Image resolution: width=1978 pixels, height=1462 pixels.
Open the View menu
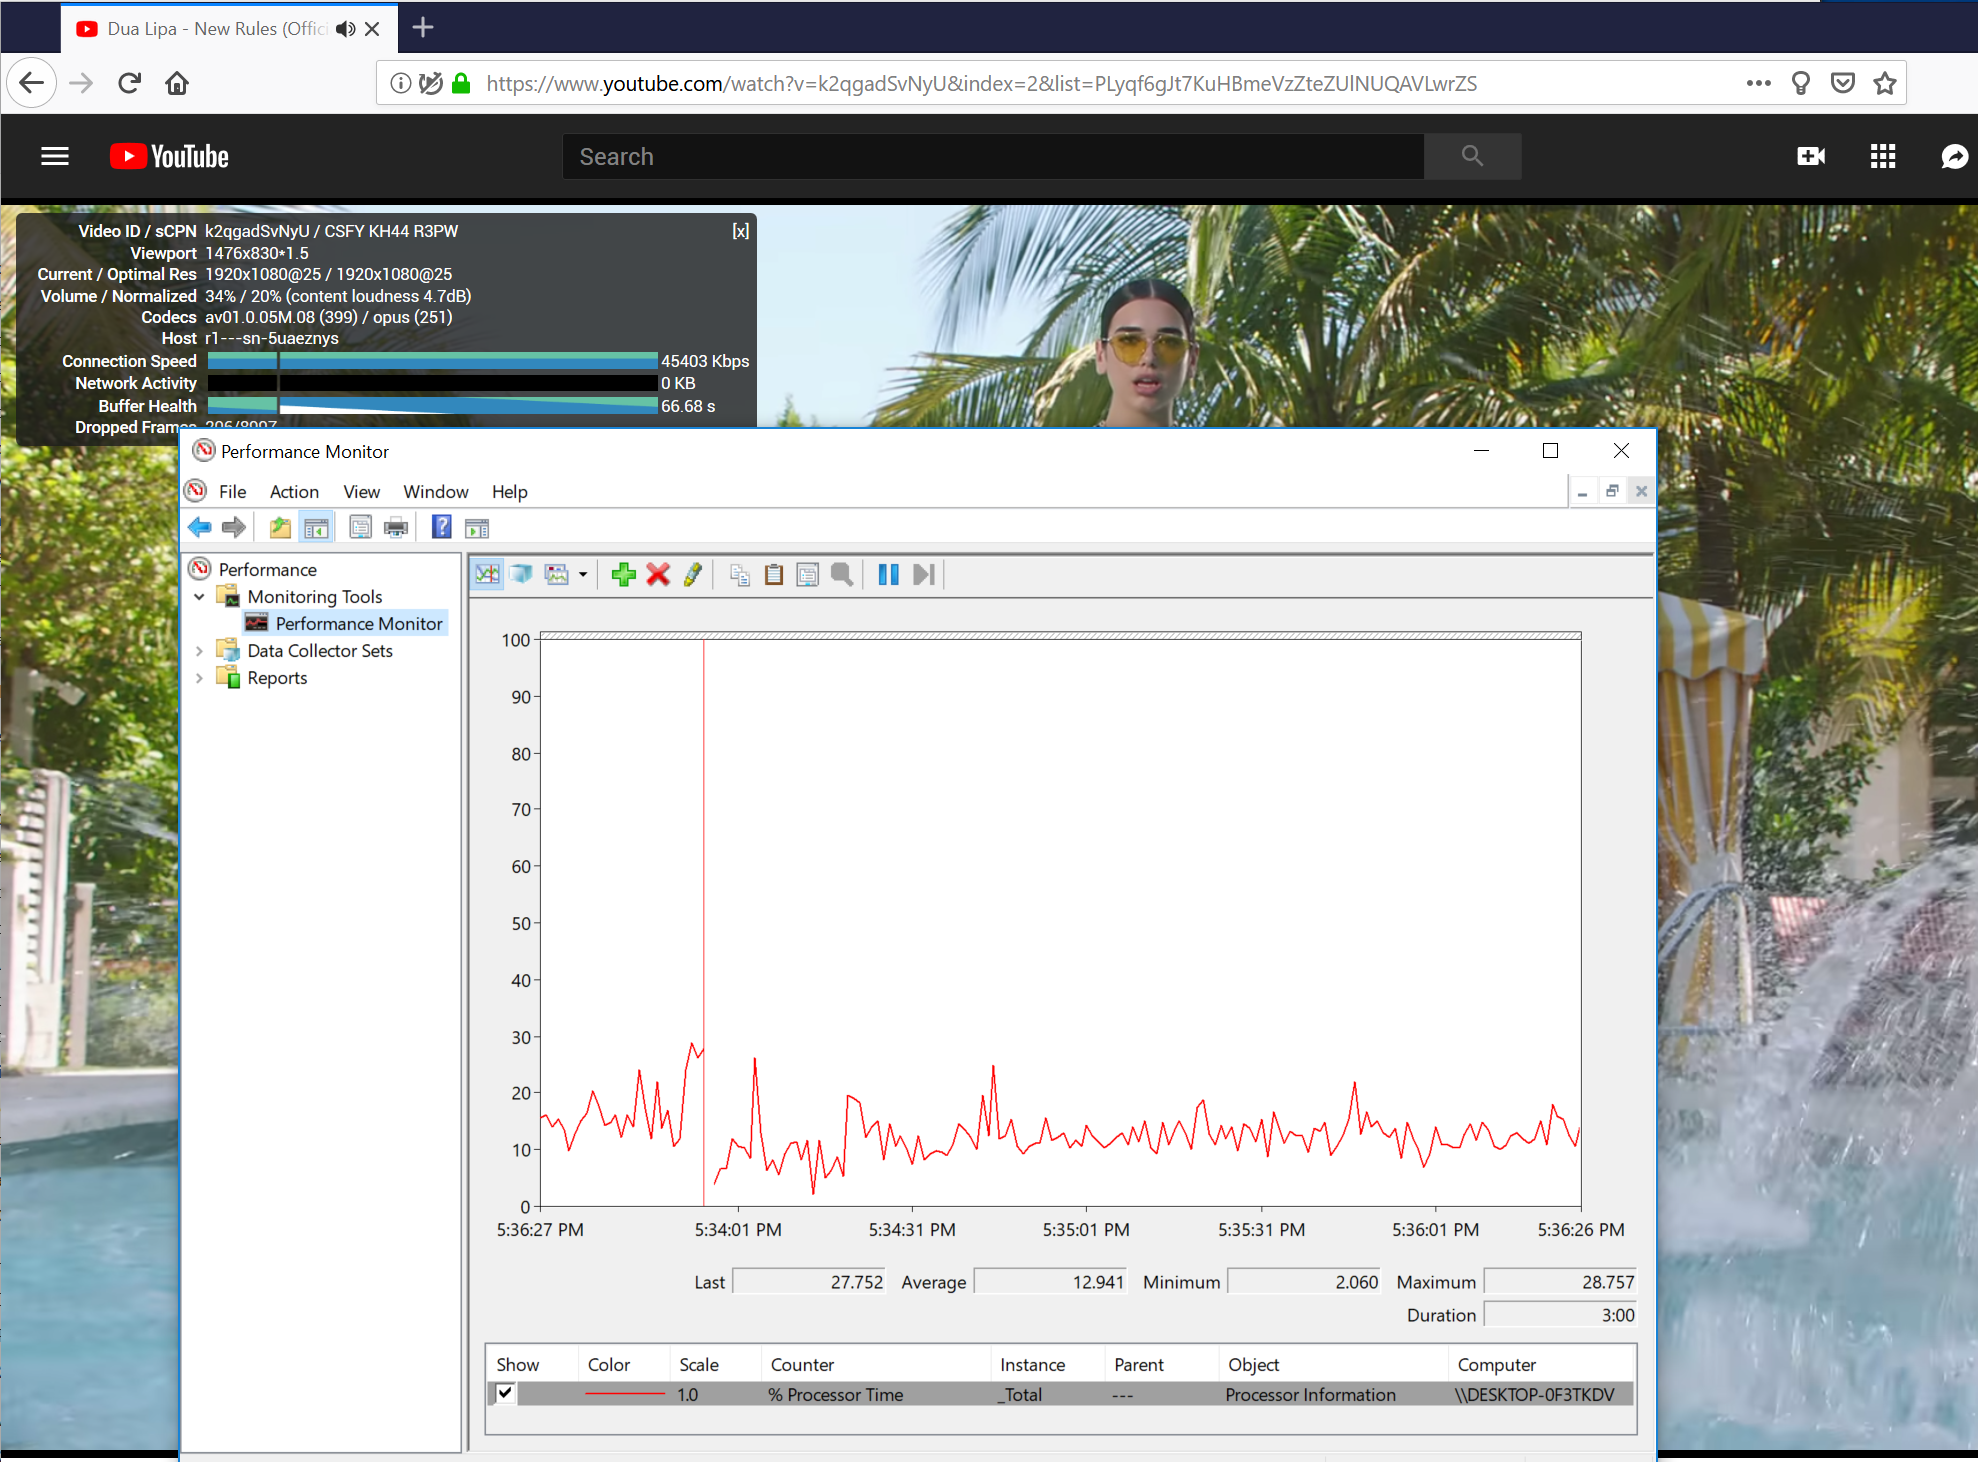[x=361, y=491]
